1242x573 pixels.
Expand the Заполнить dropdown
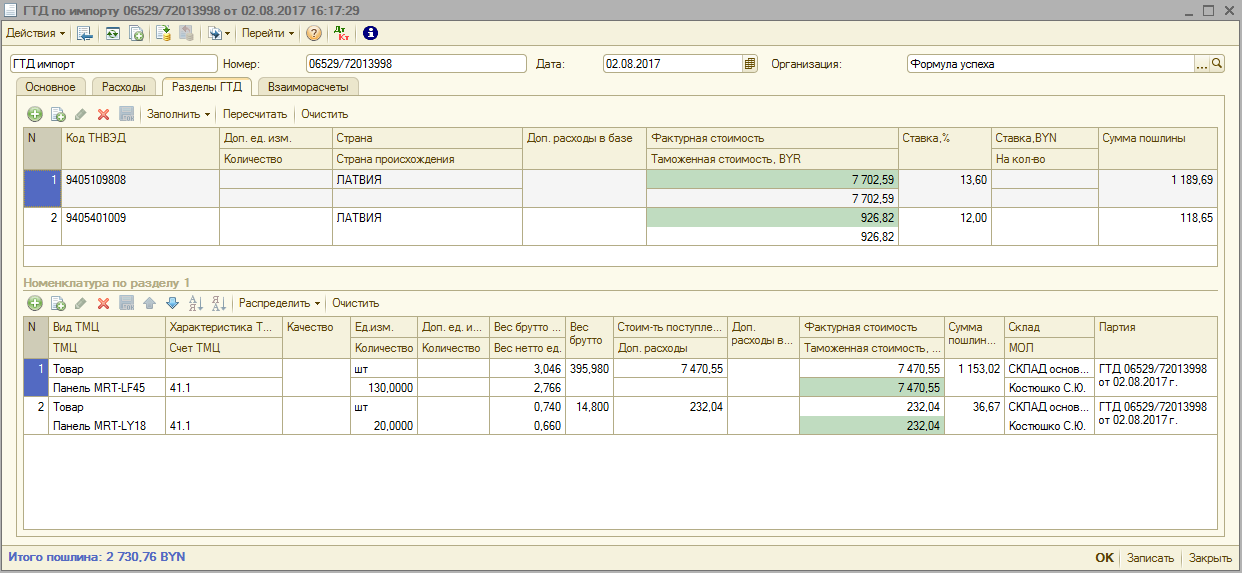(179, 114)
